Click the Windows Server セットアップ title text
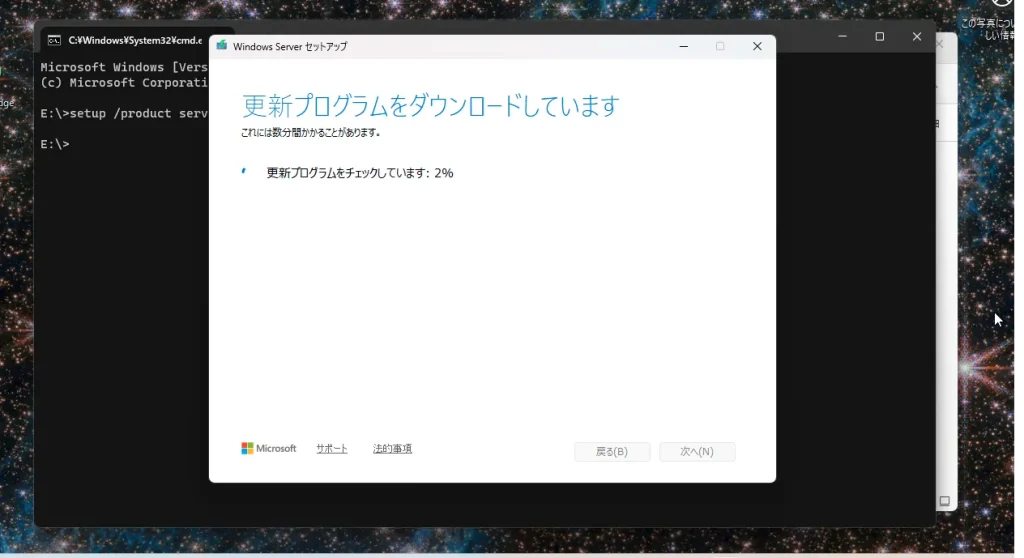 tap(290, 46)
